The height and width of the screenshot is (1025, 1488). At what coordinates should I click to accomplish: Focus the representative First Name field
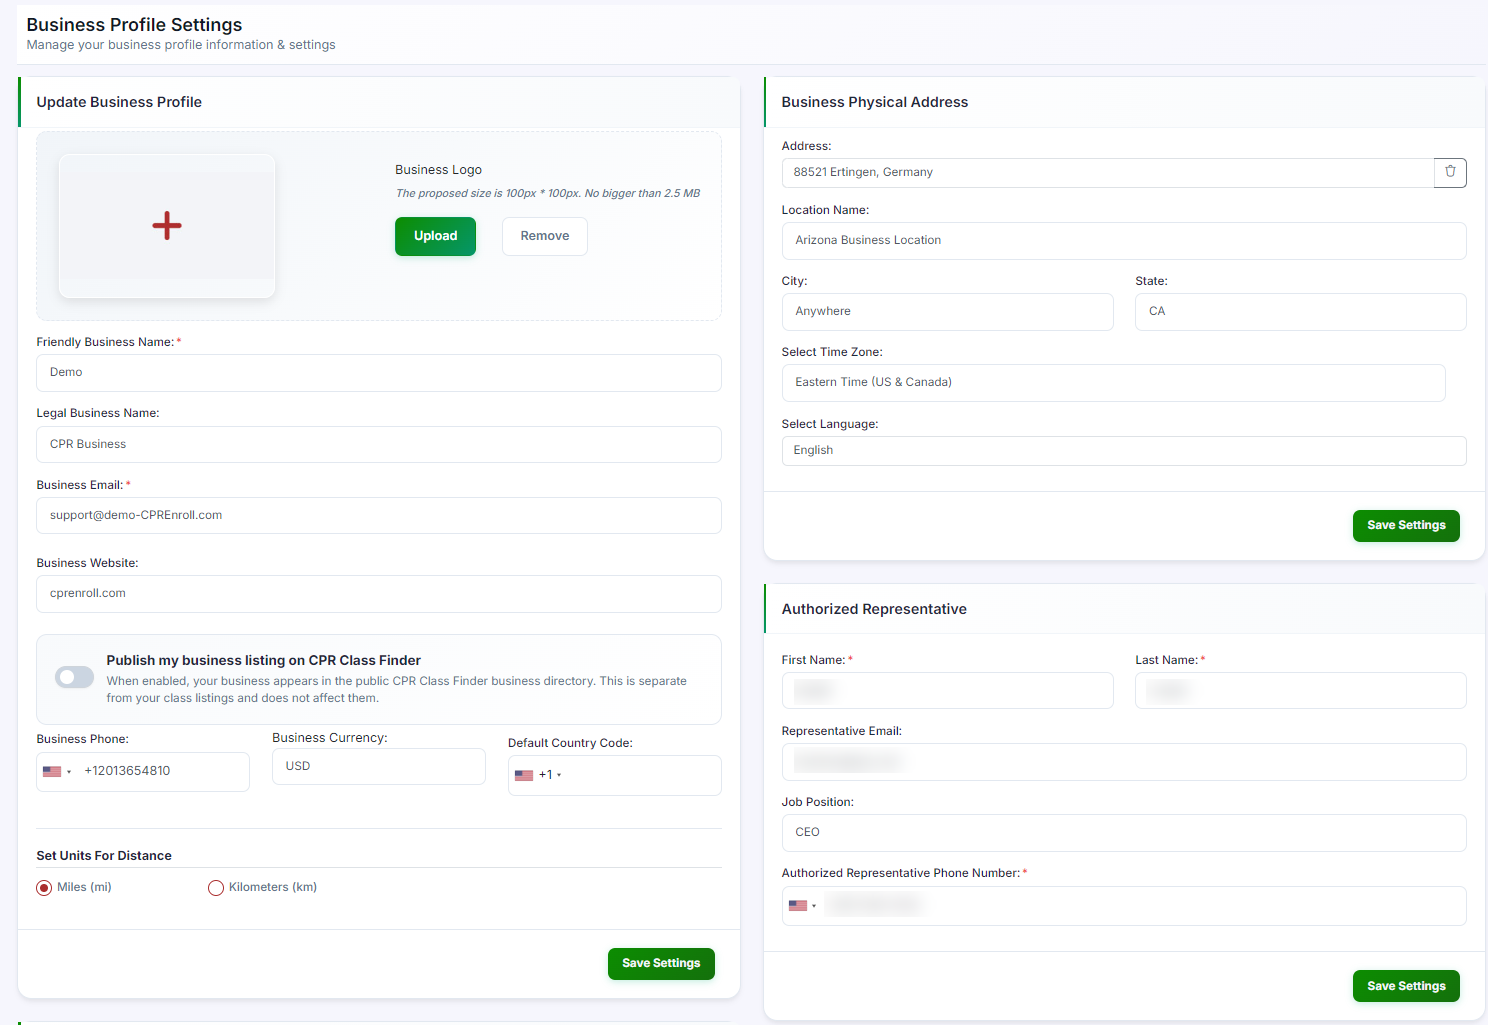947,691
